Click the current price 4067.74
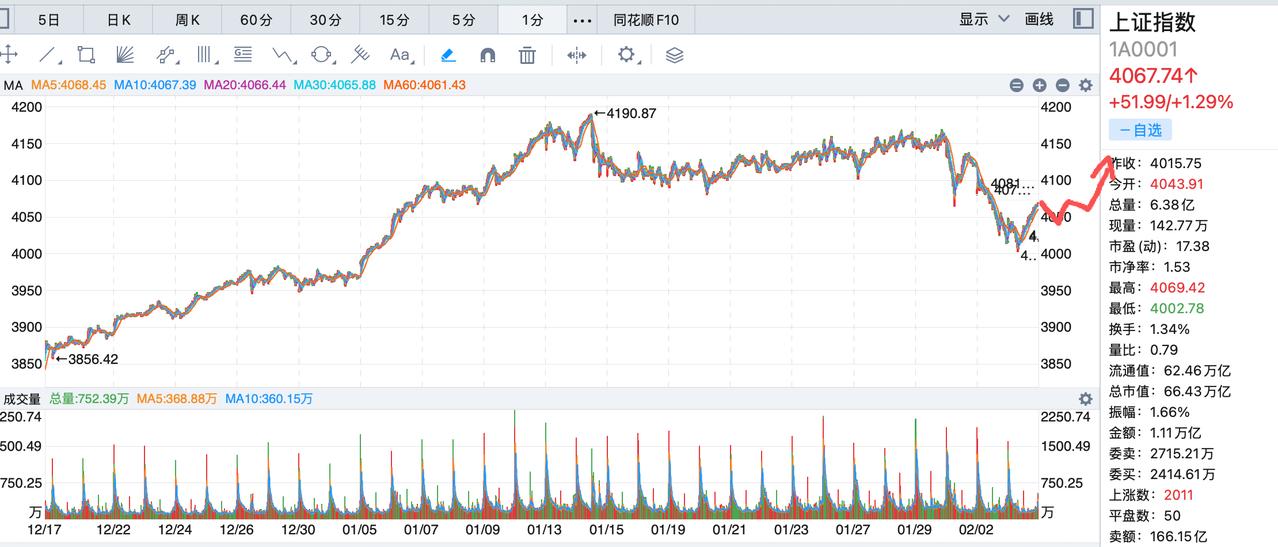The width and height of the screenshot is (1278, 547). (x=1155, y=76)
